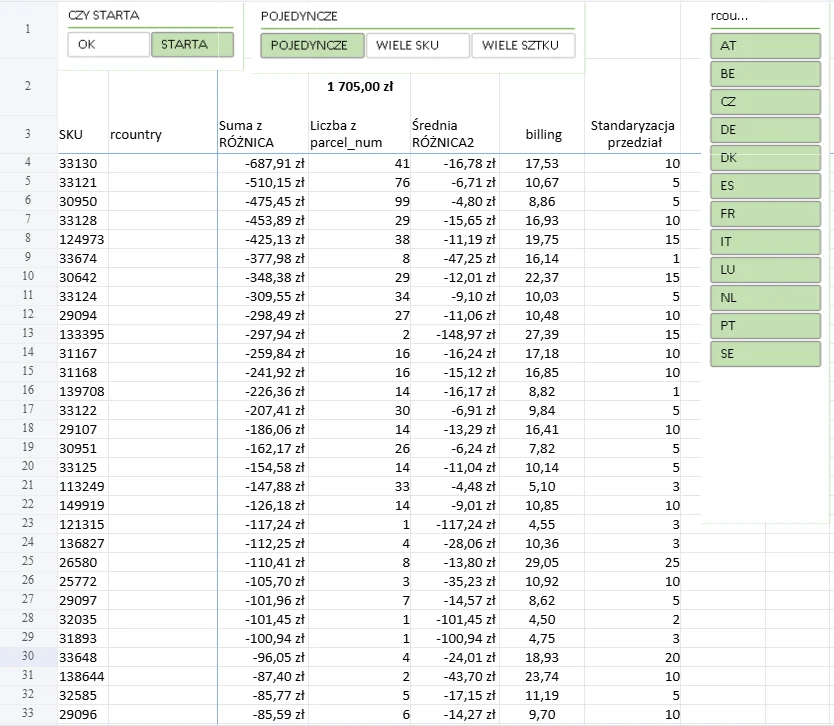Filter by country BE in slicer
The height and width of the screenshot is (726, 834).
coord(765,74)
